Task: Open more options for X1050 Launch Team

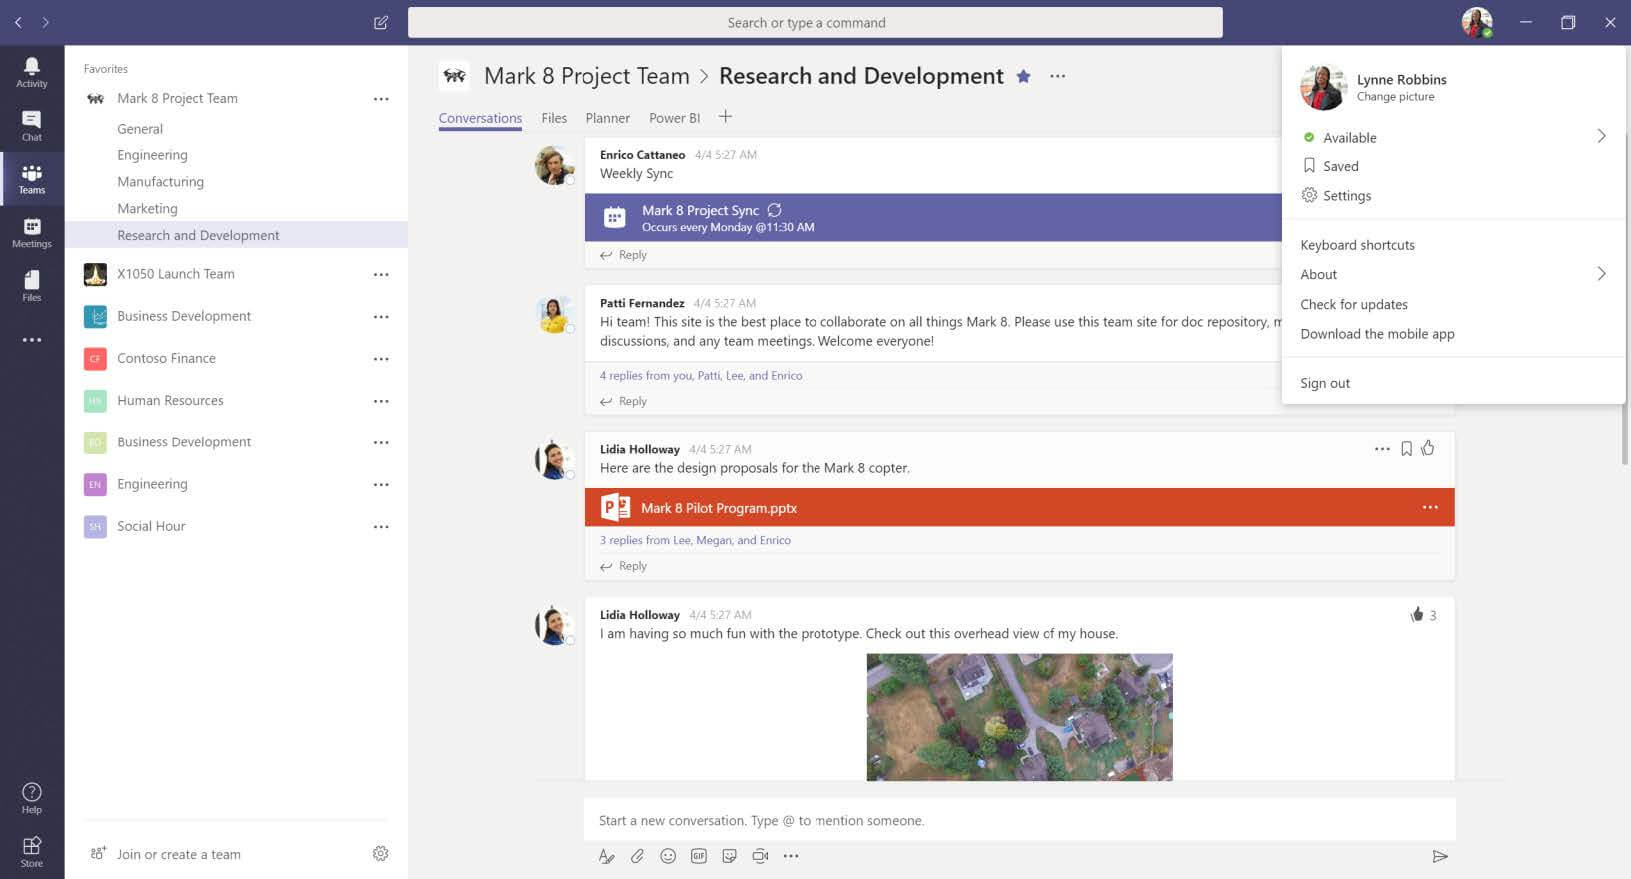Action: pos(381,274)
